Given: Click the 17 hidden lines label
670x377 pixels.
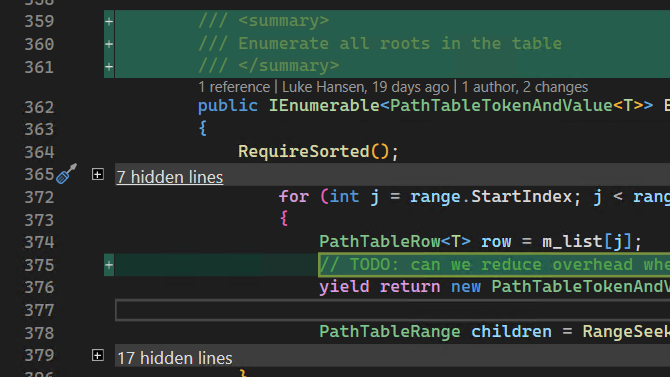Looking at the screenshot, I should [x=175, y=358].
